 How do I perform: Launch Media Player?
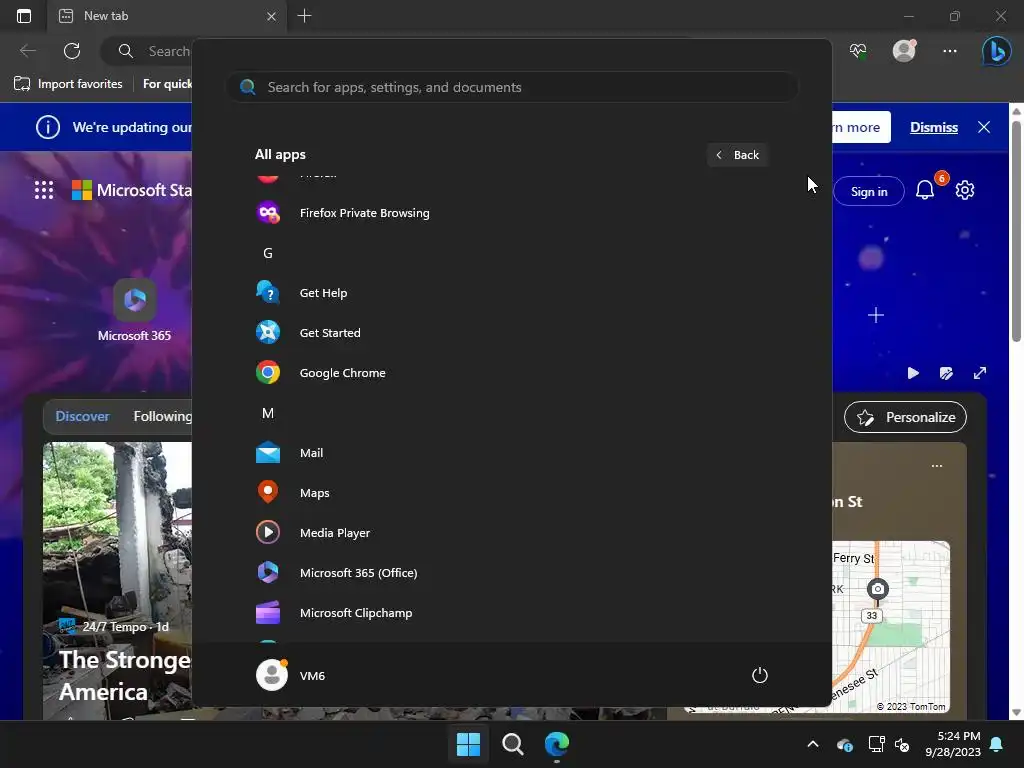tap(511, 533)
